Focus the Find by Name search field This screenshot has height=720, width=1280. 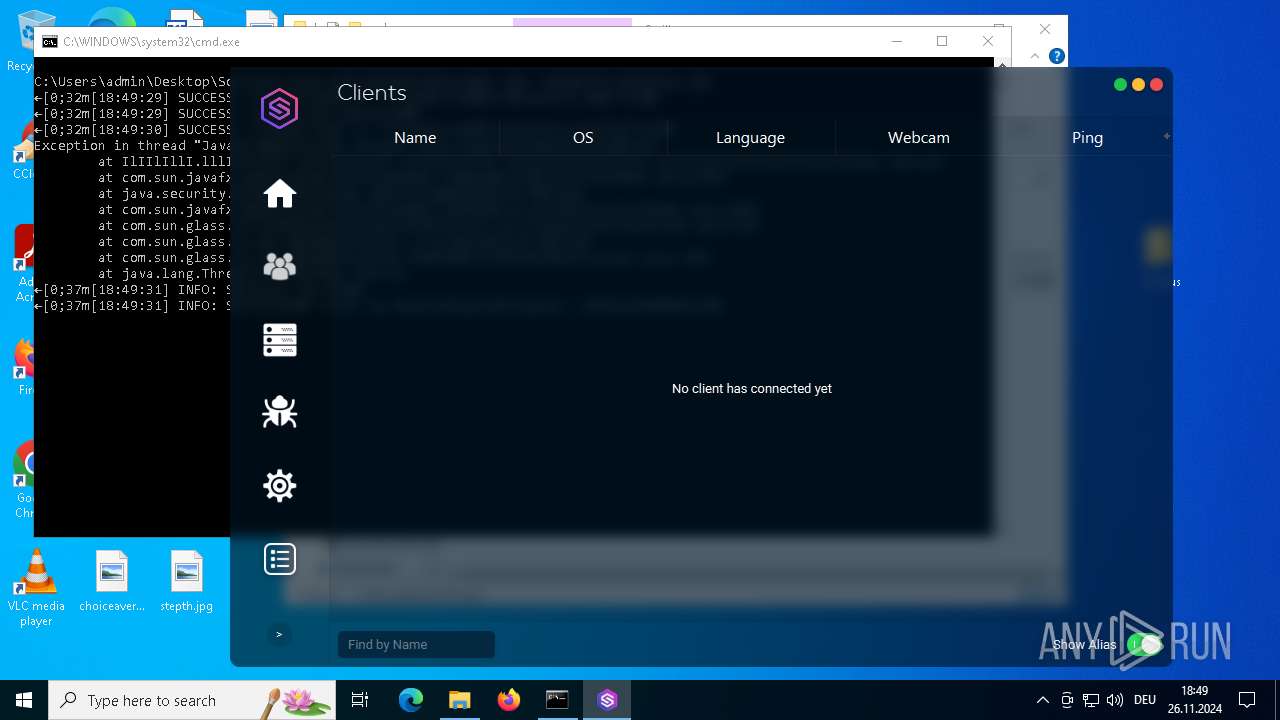[x=416, y=645]
